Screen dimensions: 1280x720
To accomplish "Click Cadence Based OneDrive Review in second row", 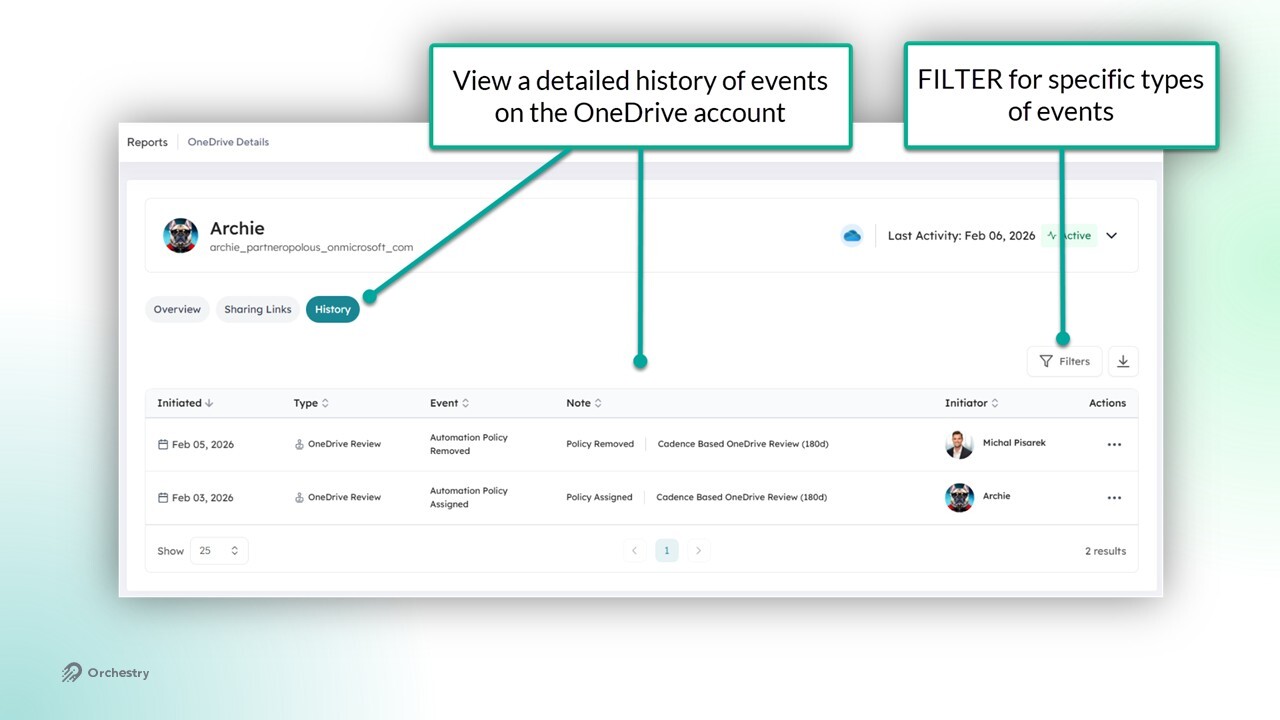I will [742, 497].
